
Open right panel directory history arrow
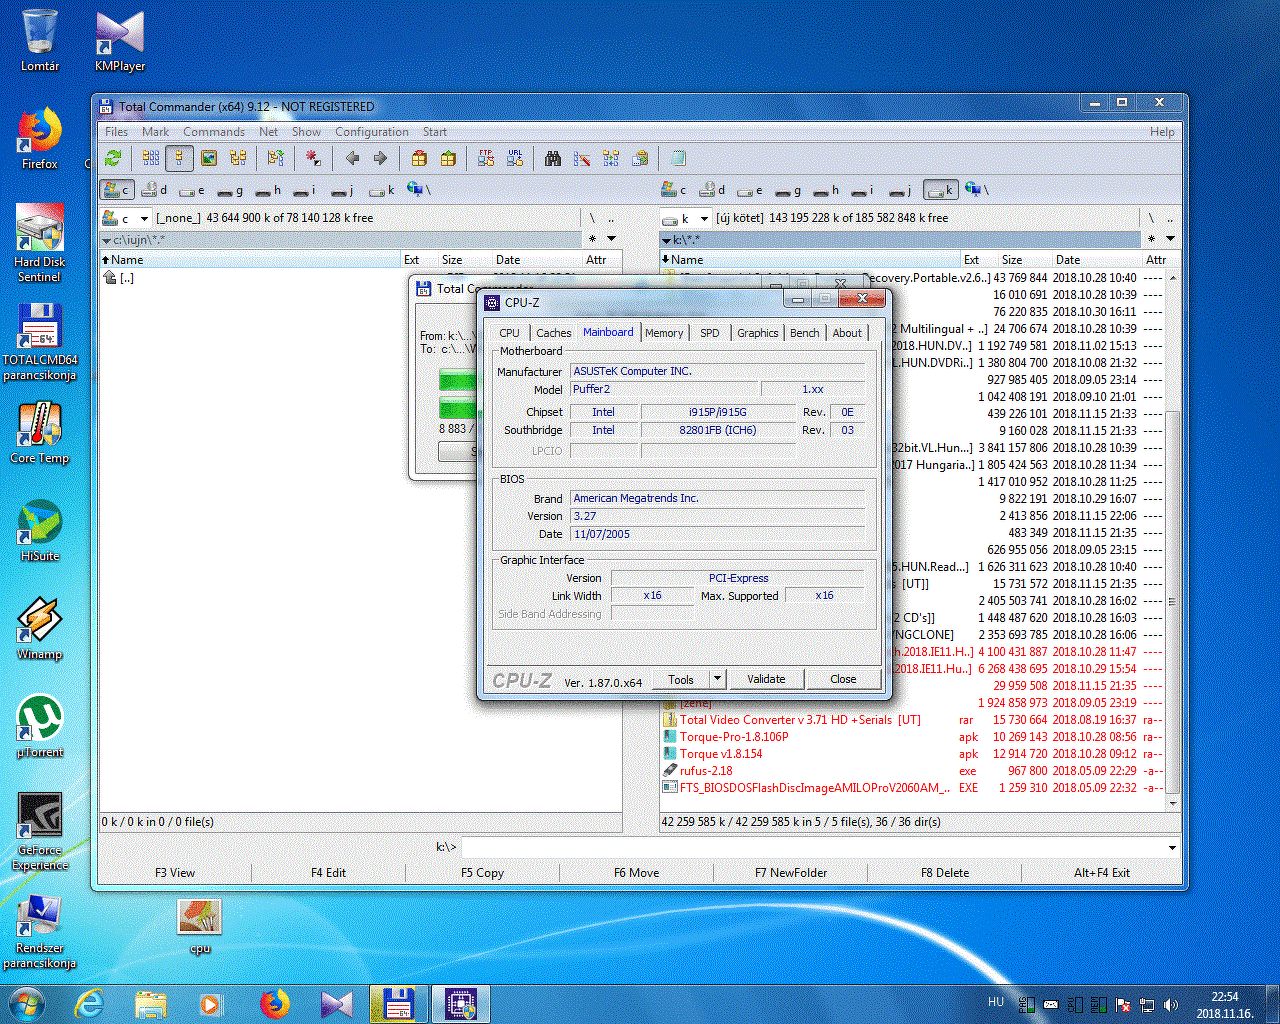pos(1169,239)
